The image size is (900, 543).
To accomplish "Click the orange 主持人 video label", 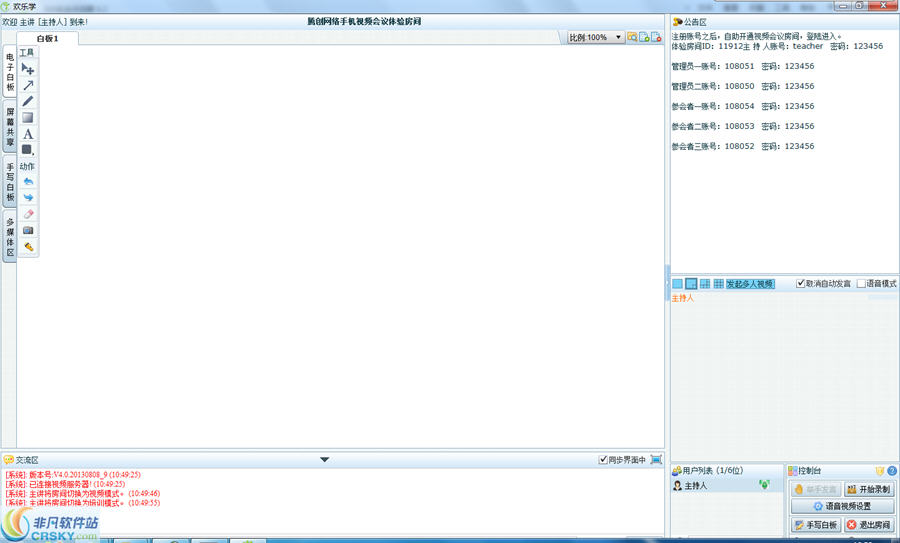I will click(682, 298).
